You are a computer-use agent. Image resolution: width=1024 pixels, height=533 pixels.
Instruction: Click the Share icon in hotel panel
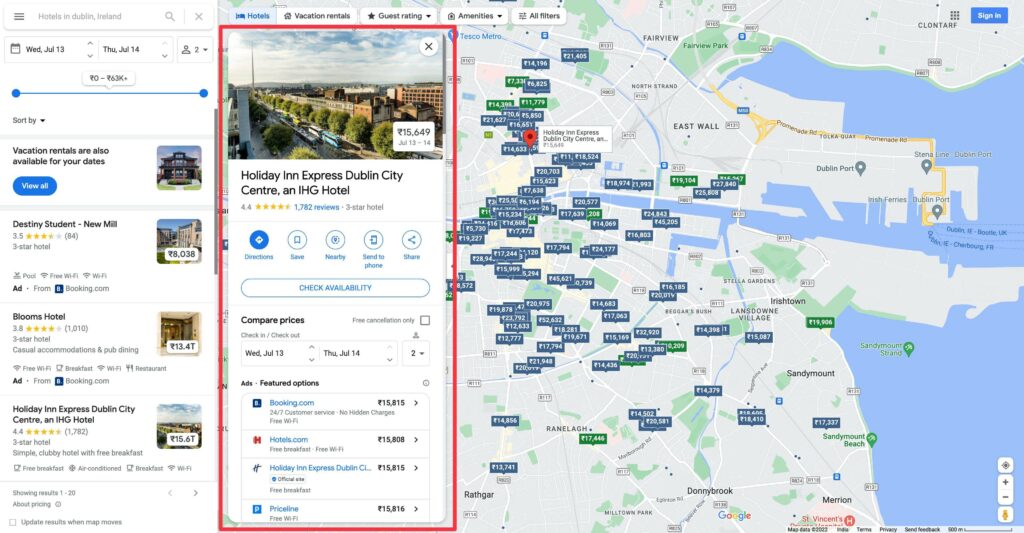tap(411, 240)
